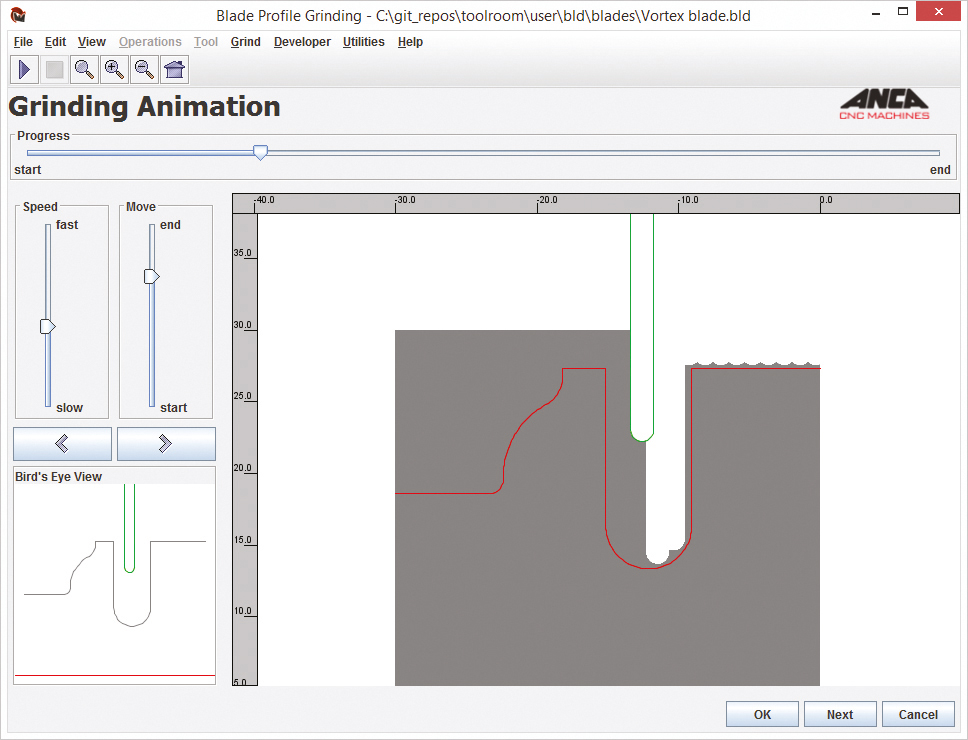Click the "fast" label on Speed panel
This screenshot has height=740, width=968.
(x=67, y=225)
